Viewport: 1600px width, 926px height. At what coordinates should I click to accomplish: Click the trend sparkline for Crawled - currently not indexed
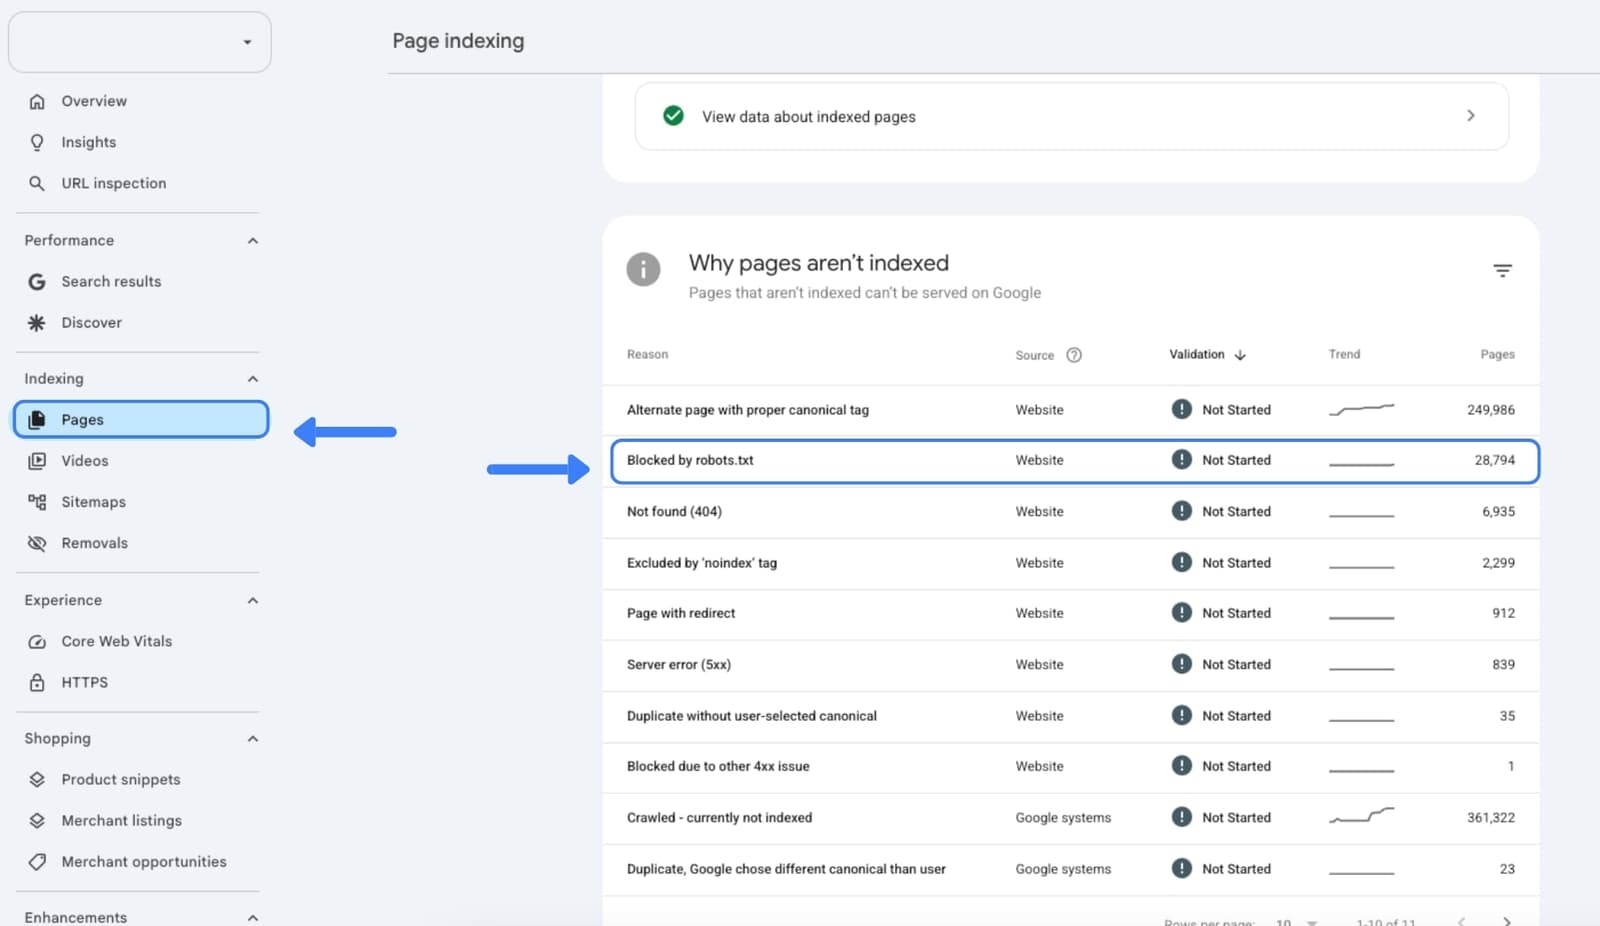coord(1361,816)
